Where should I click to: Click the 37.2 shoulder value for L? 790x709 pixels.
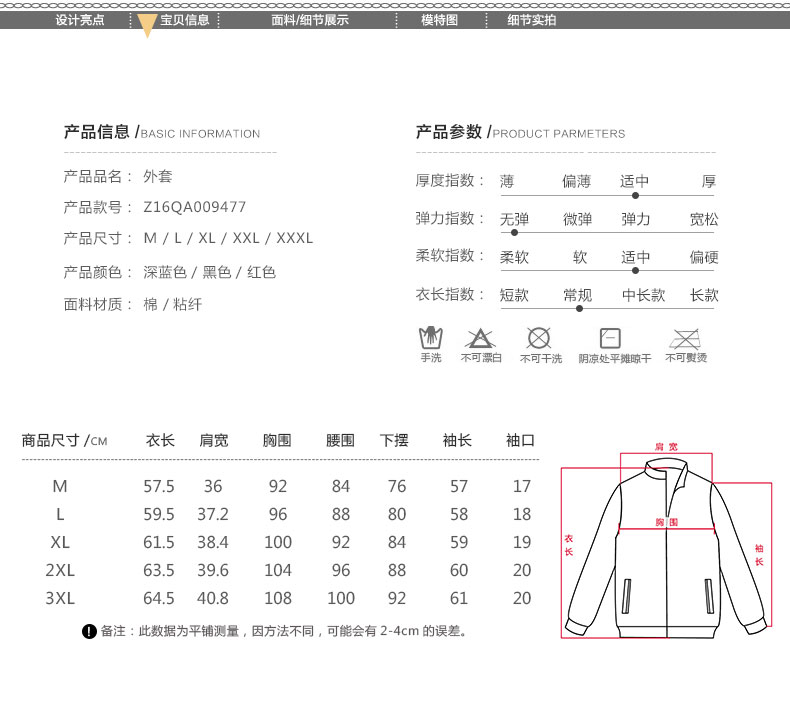(213, 514)
